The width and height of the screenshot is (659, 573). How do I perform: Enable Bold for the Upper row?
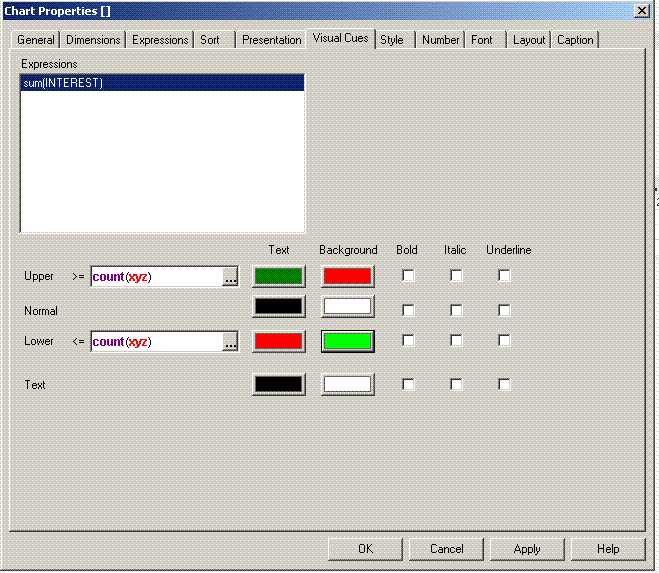tap(408, 276)
